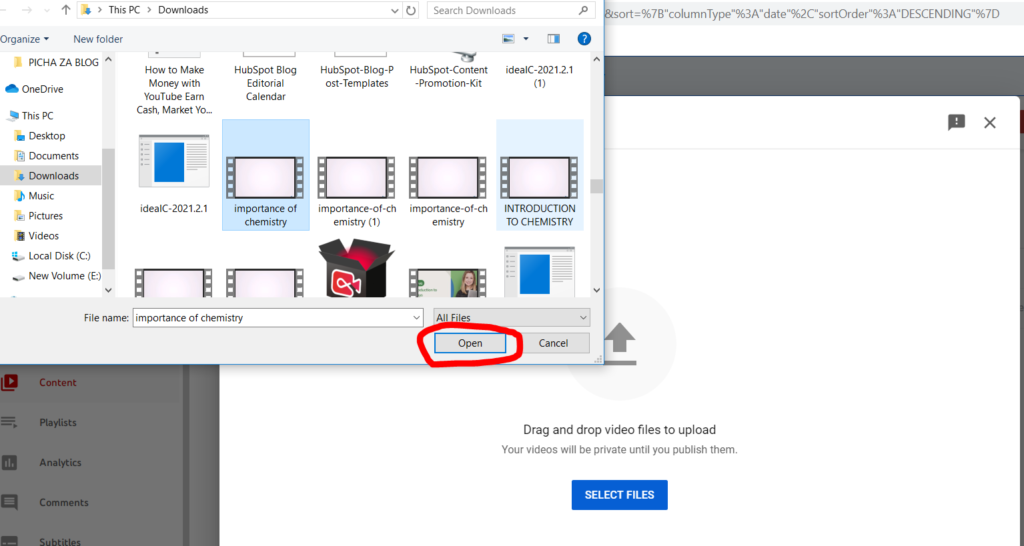
Task: Expand the File name history dropdown arrow
Action: coord(416,317)
